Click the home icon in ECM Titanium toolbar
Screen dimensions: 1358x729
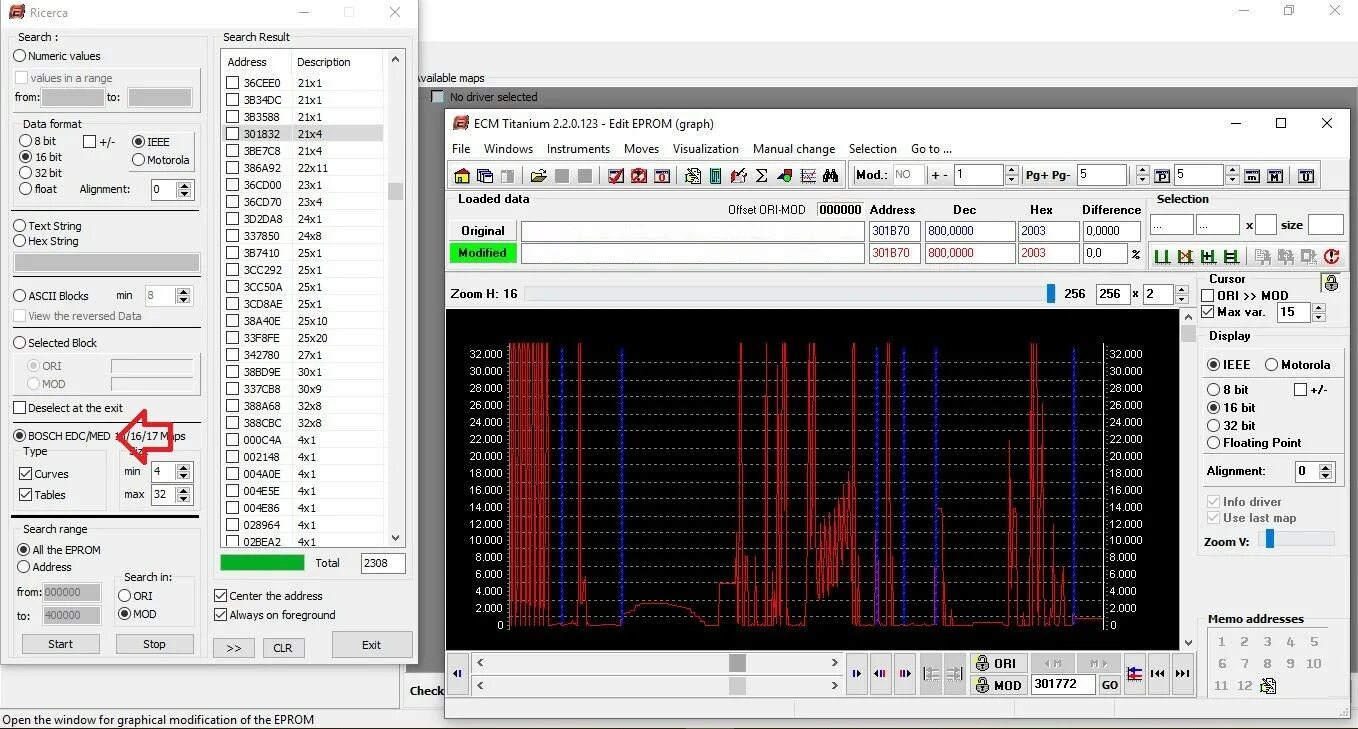(x=461, y=176)
